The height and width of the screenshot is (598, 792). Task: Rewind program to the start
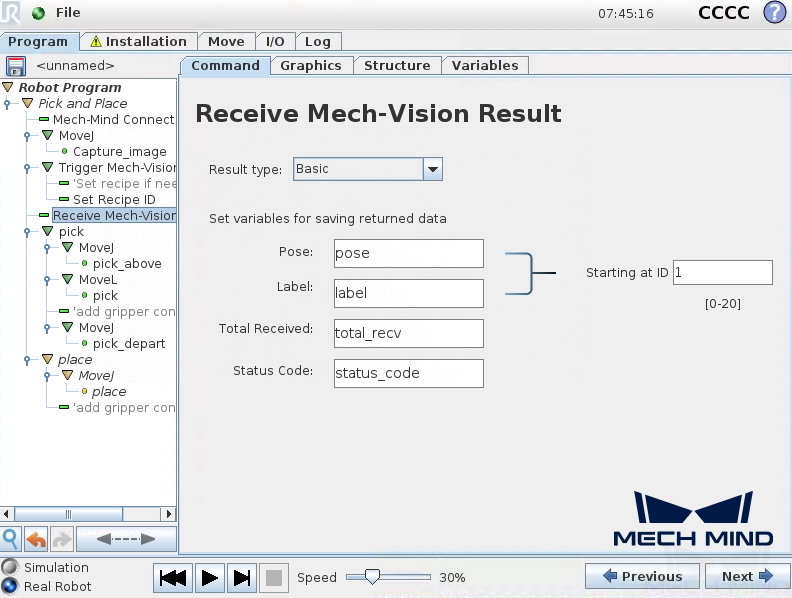[x=173, y=577]
